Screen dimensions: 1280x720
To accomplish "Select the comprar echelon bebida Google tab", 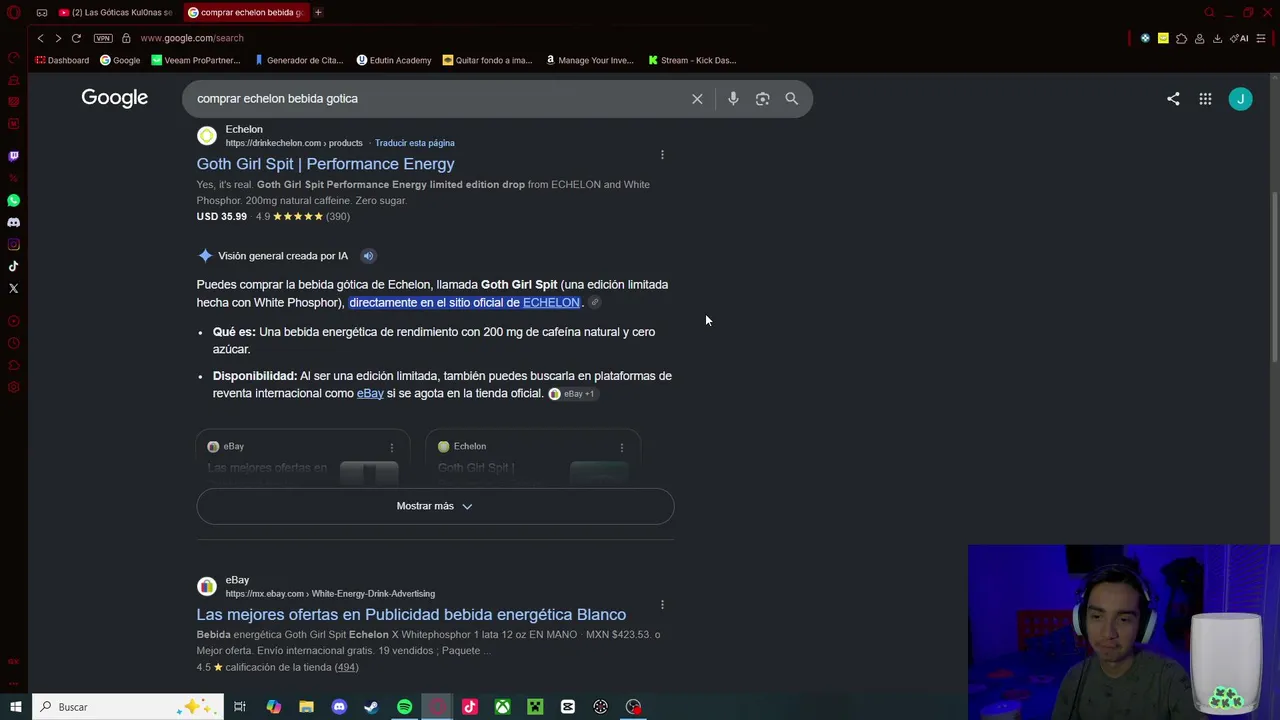I will click(246, 12).
